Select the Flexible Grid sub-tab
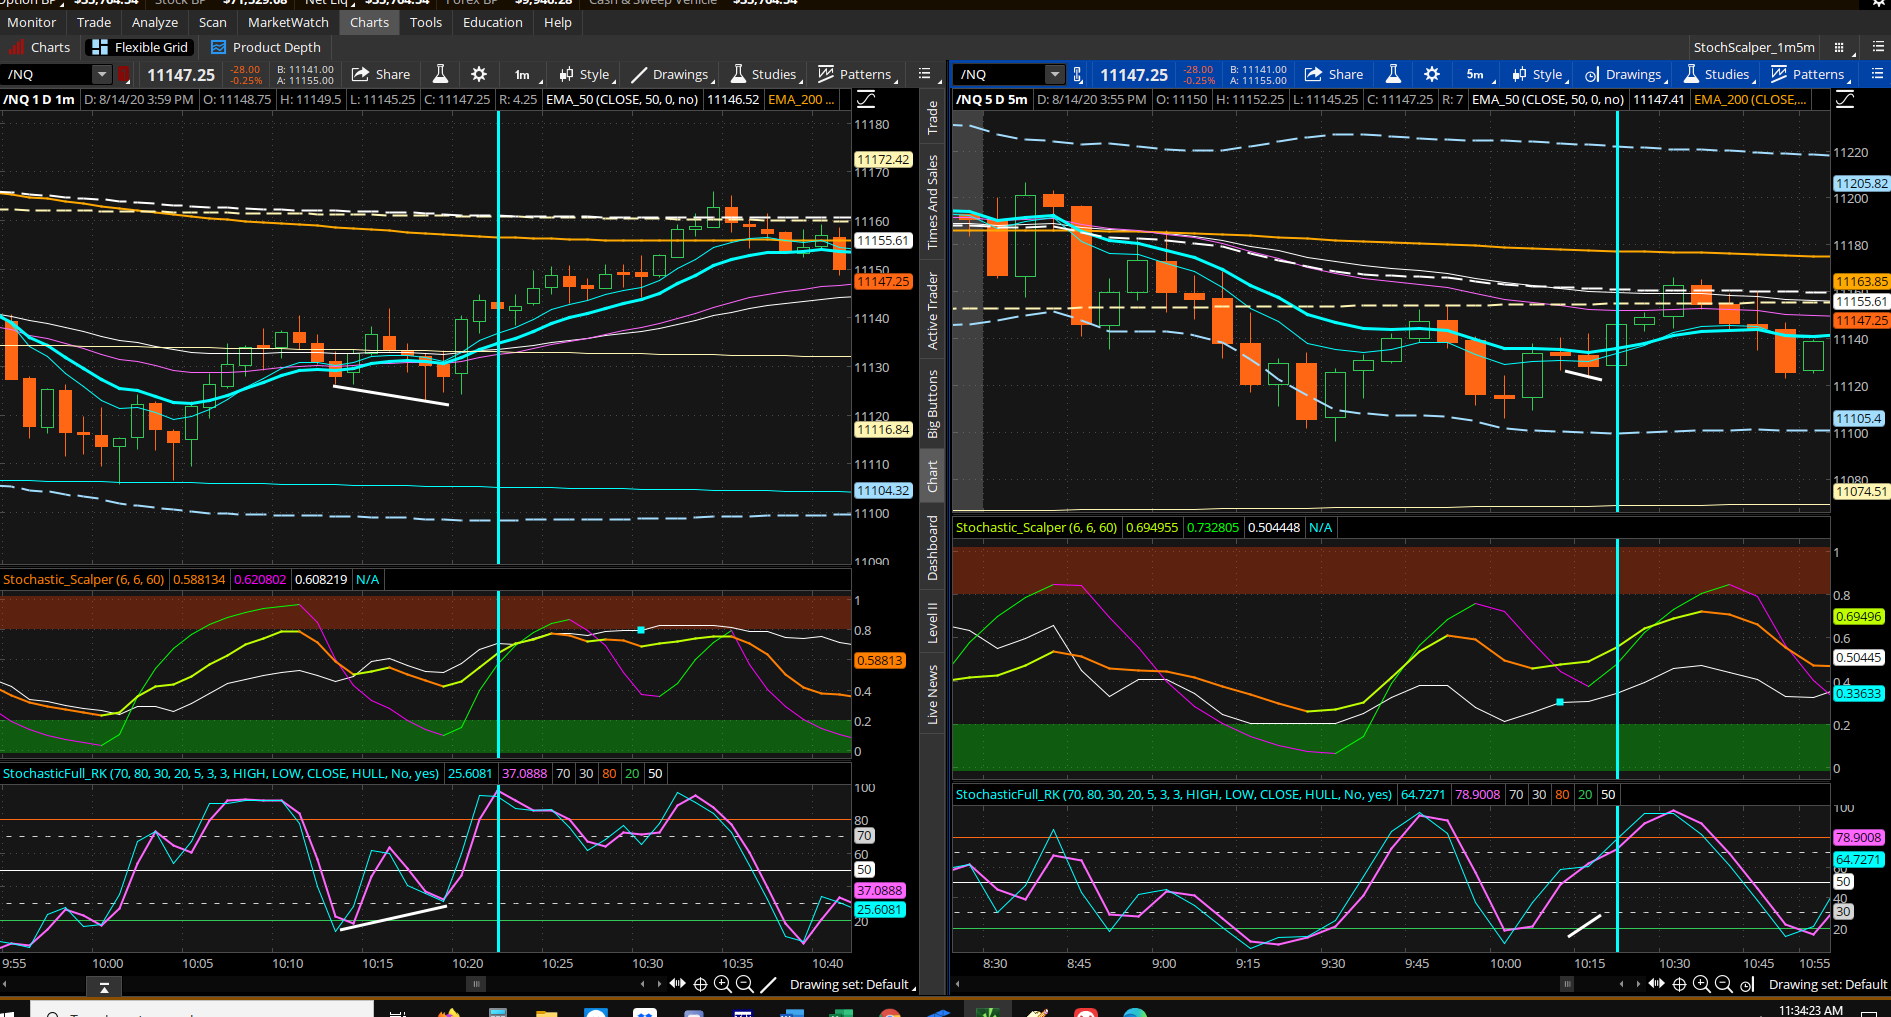This screenshot has height=1017, width=1891. [140, 47]
